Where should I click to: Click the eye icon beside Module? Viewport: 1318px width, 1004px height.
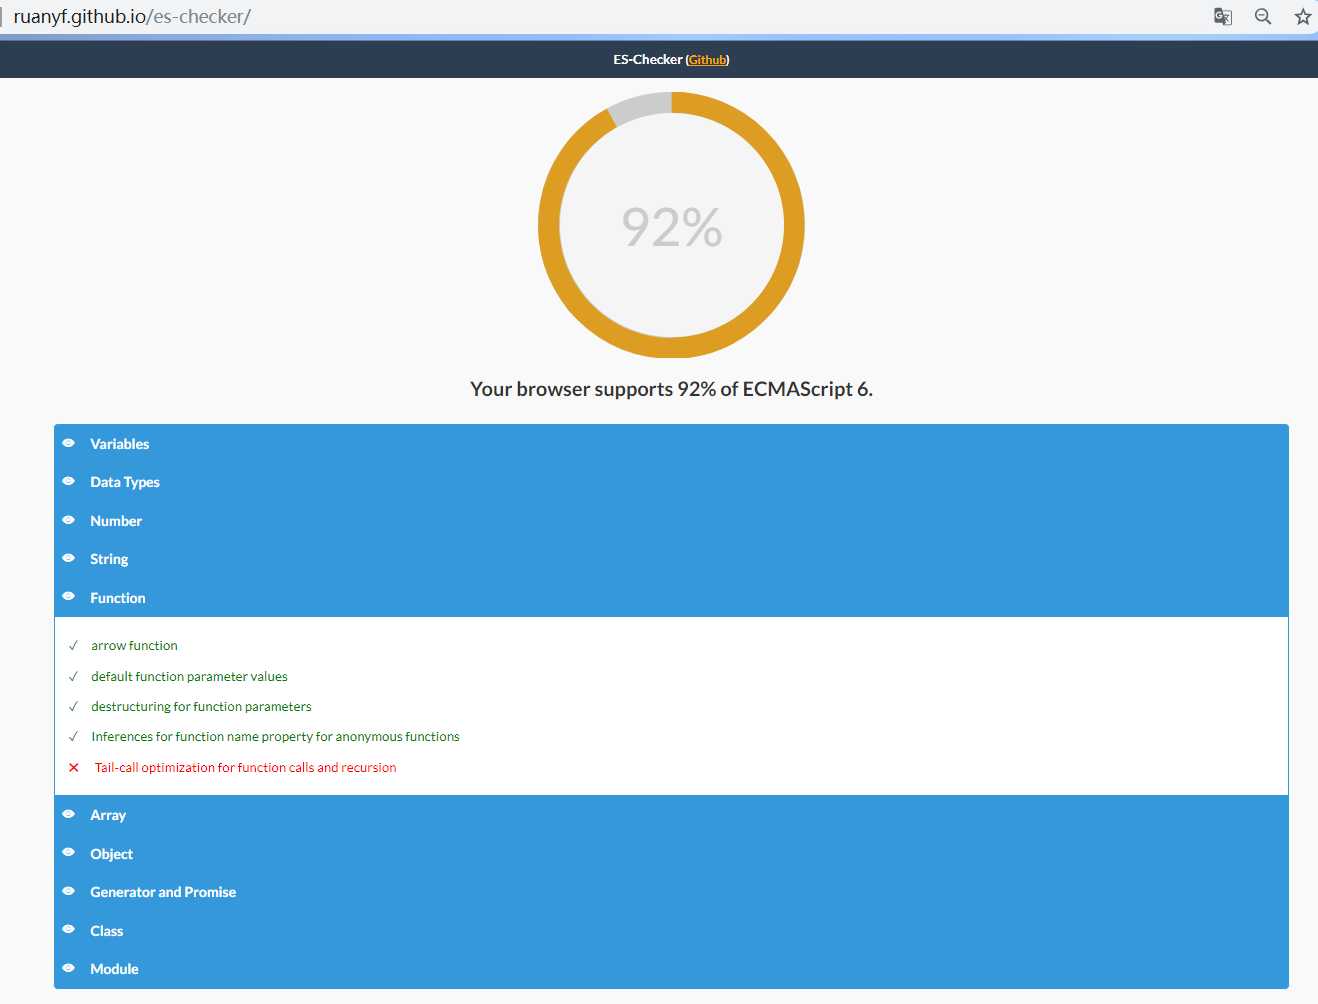point(69,968)
